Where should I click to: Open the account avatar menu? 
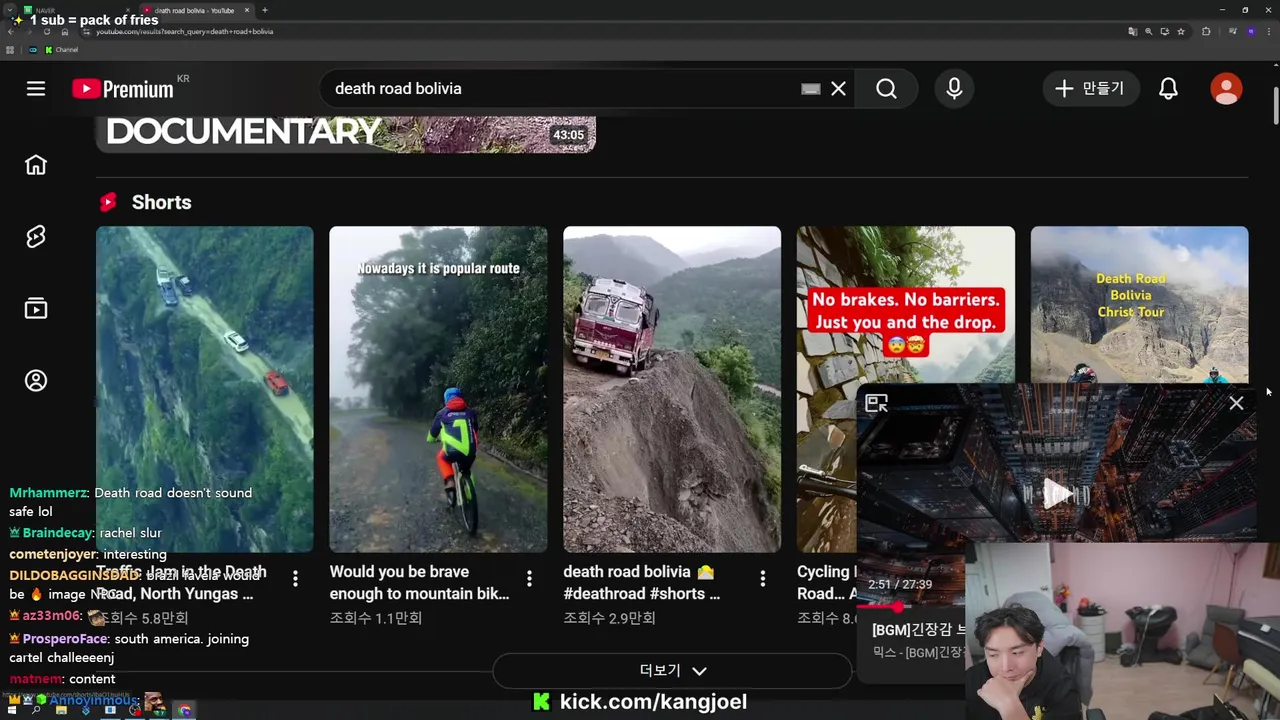click(1226, 89)
